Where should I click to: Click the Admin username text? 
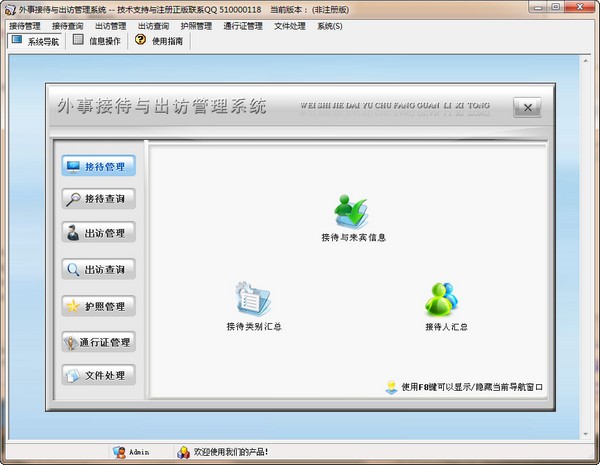pyautogui.click(x=139, y=452)
